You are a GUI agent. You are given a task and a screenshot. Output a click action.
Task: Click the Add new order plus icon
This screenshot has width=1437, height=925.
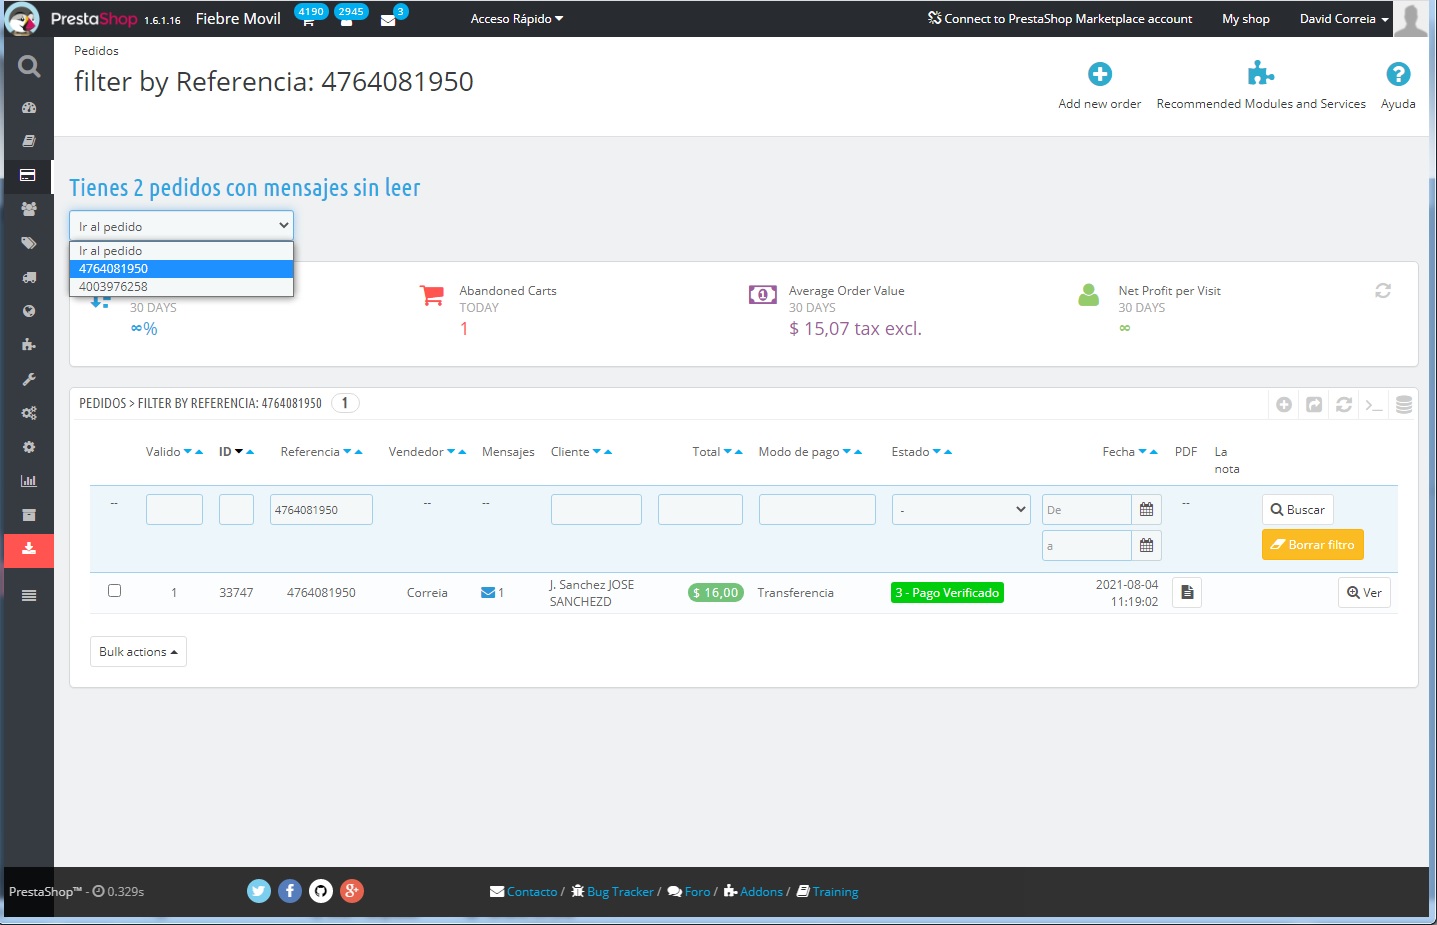(x=1099, y=75)
